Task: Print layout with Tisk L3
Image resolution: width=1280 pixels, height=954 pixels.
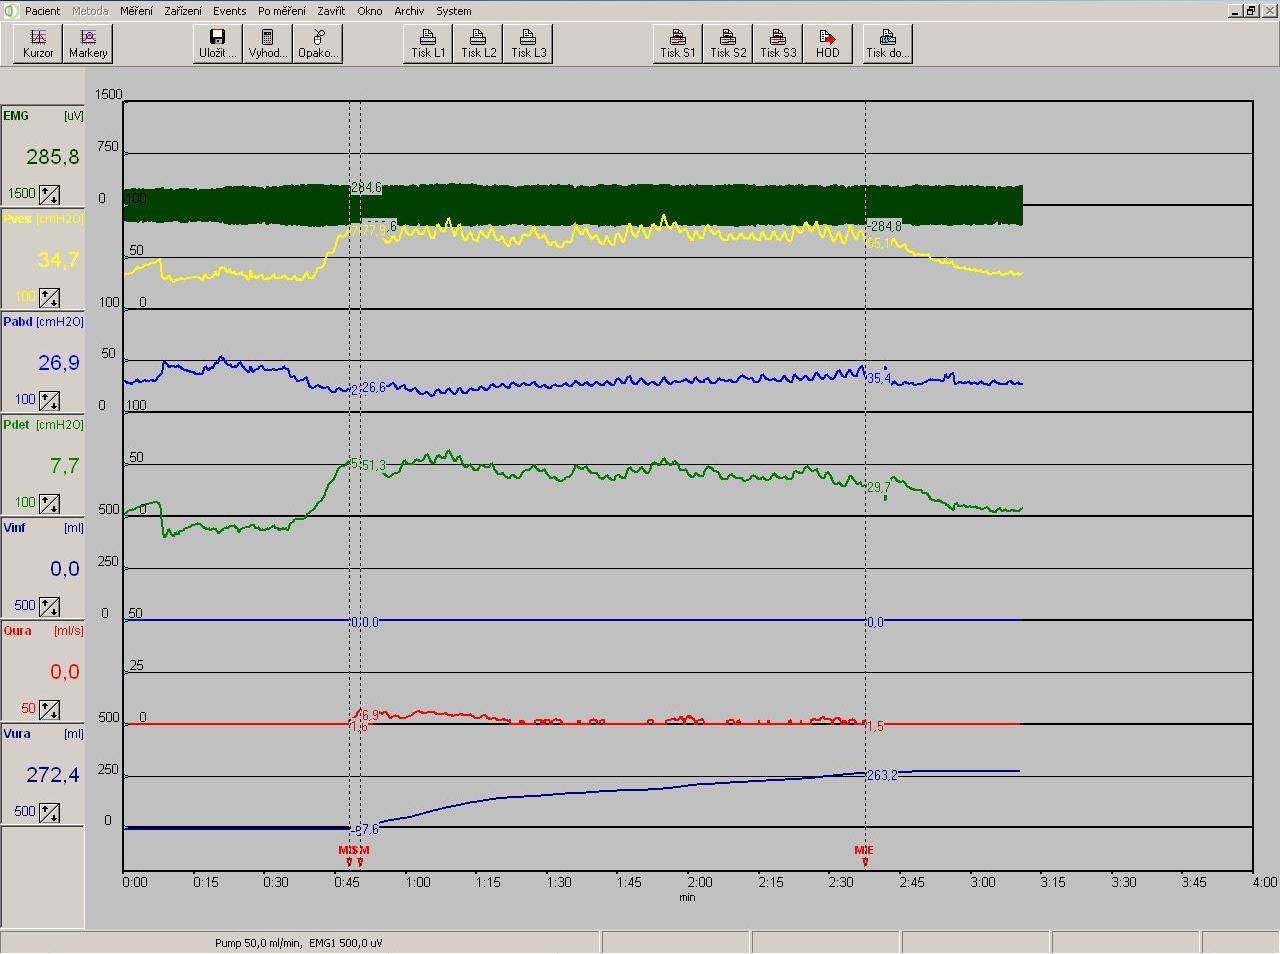Action: coord(528,44)
